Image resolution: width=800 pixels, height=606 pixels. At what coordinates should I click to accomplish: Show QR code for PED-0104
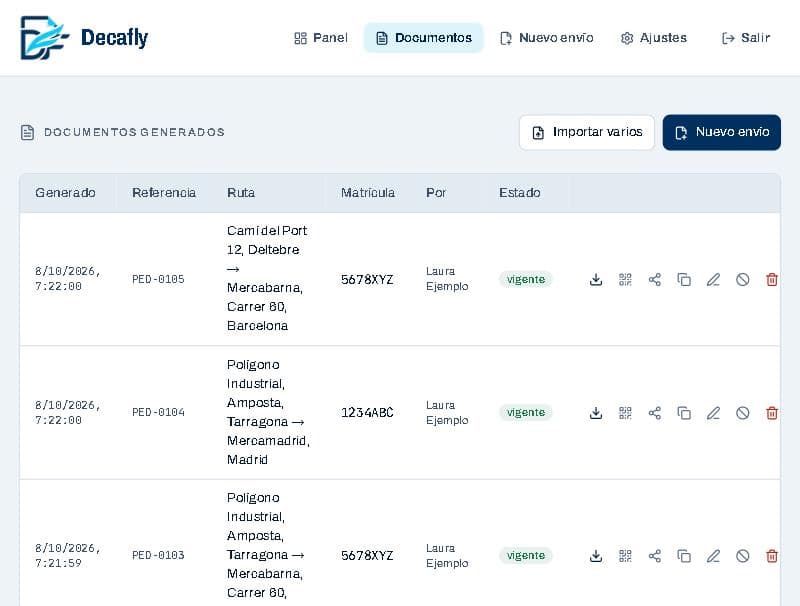tap(625, 413)
